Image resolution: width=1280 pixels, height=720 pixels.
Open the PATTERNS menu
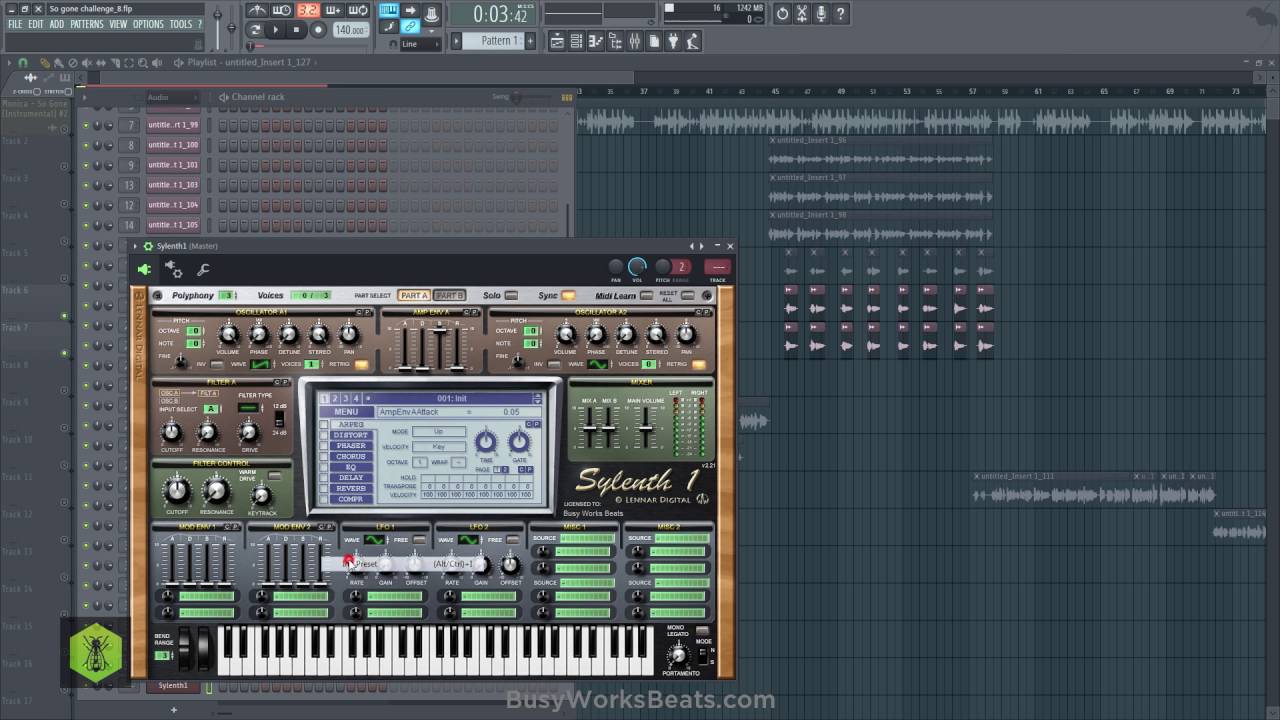click(86, 24)
